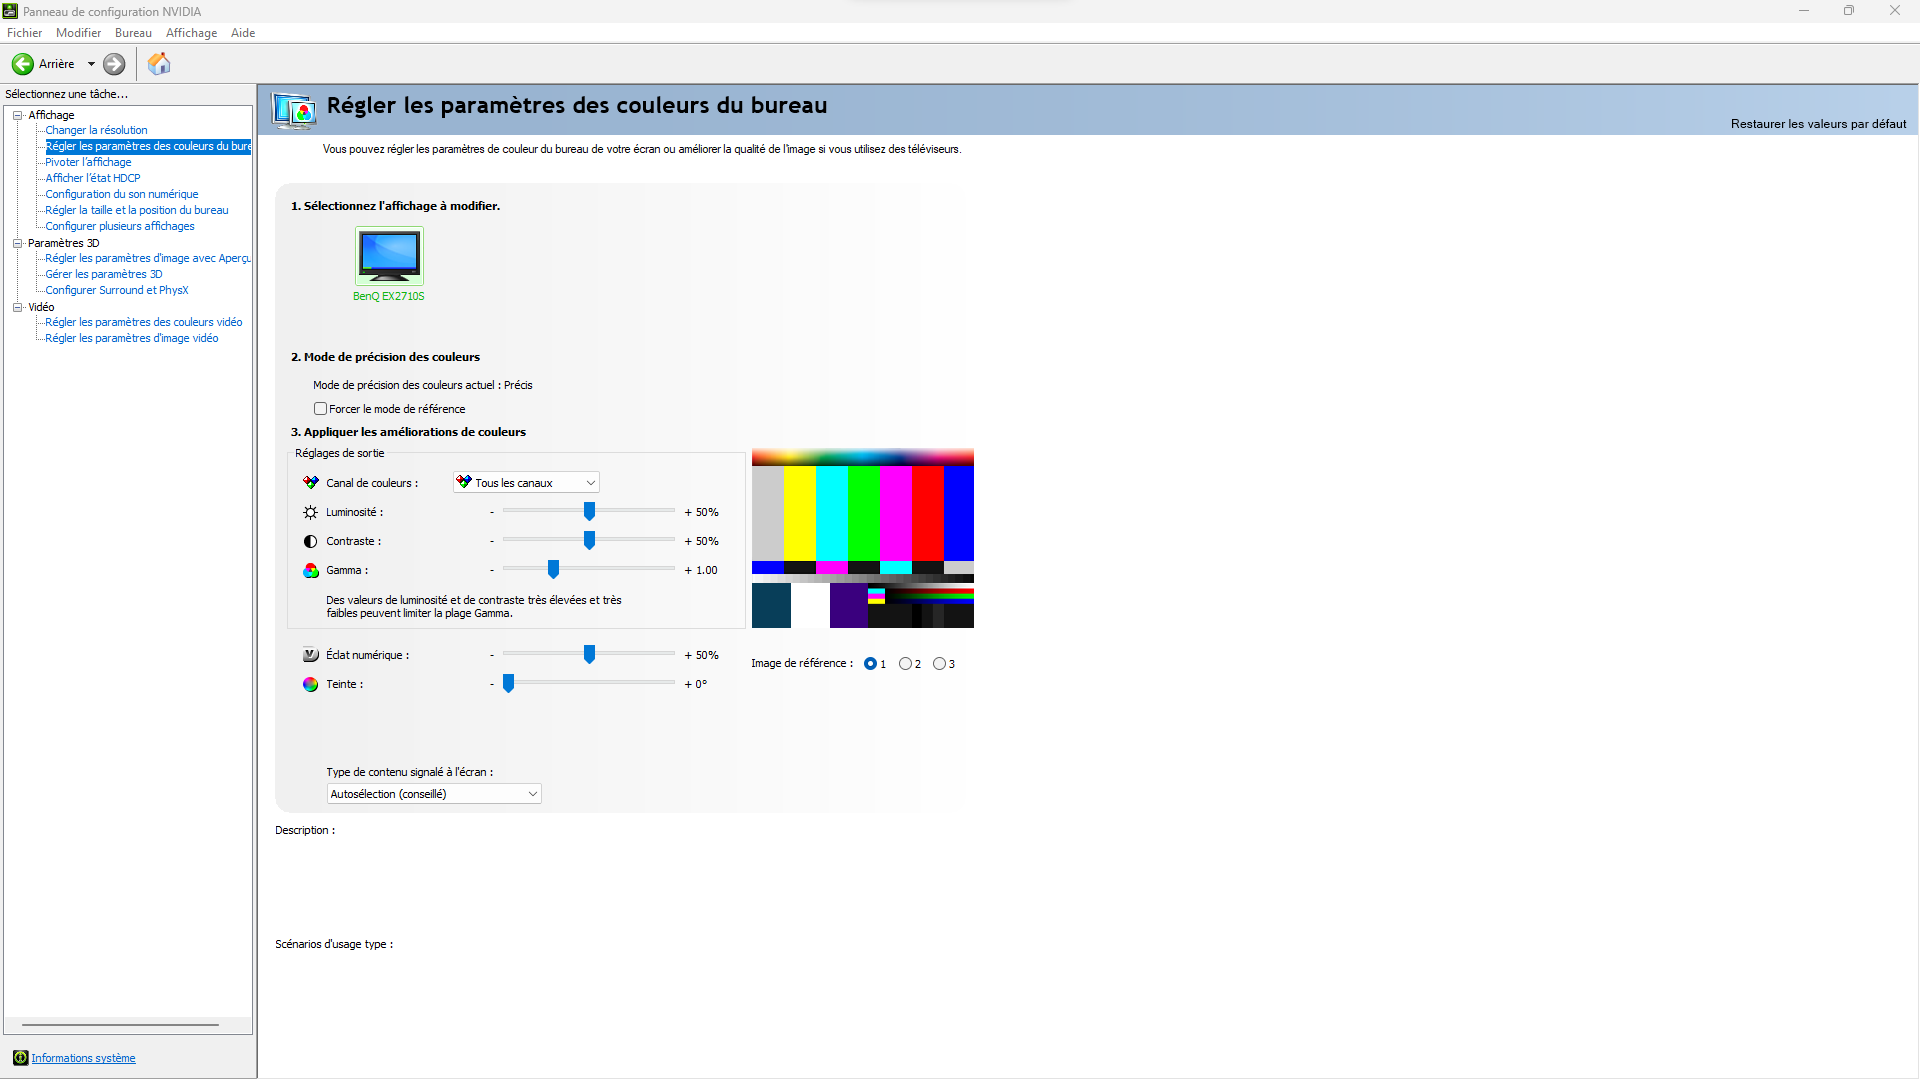The image size is (1920, 1080).
Task: Click the Home icon in the toolbar
Action: [159, 64]
